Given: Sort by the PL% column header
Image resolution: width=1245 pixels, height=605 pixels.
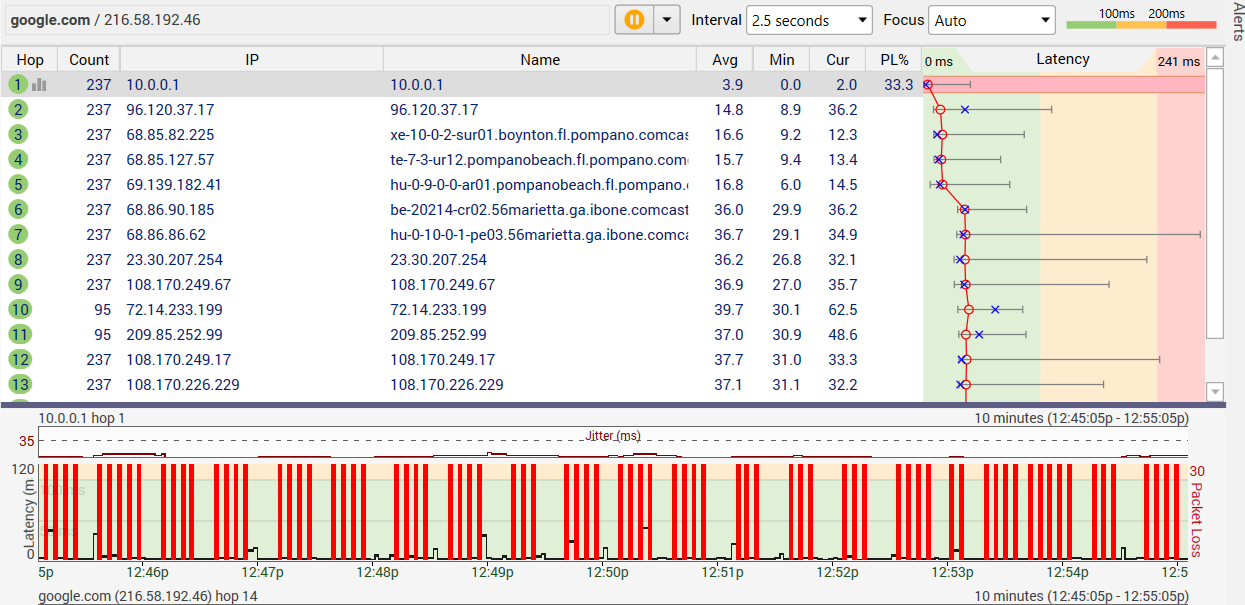Looking at the screenshot, I should point(894,60).
